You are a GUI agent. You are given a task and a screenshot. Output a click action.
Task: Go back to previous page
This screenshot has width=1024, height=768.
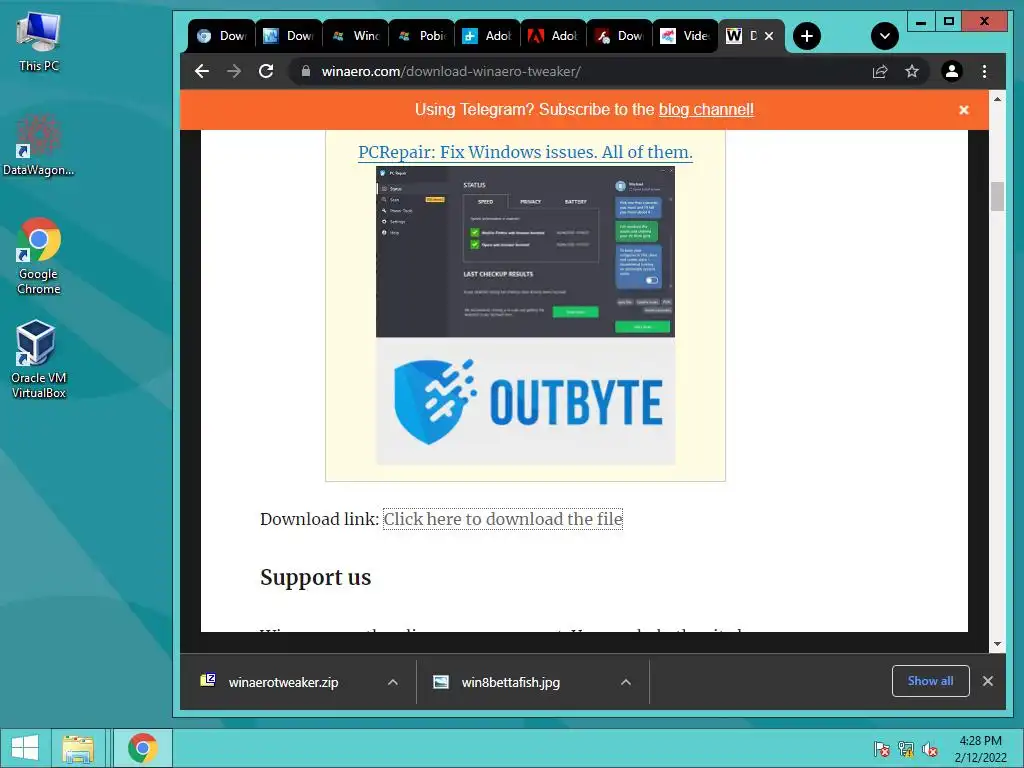202,71
